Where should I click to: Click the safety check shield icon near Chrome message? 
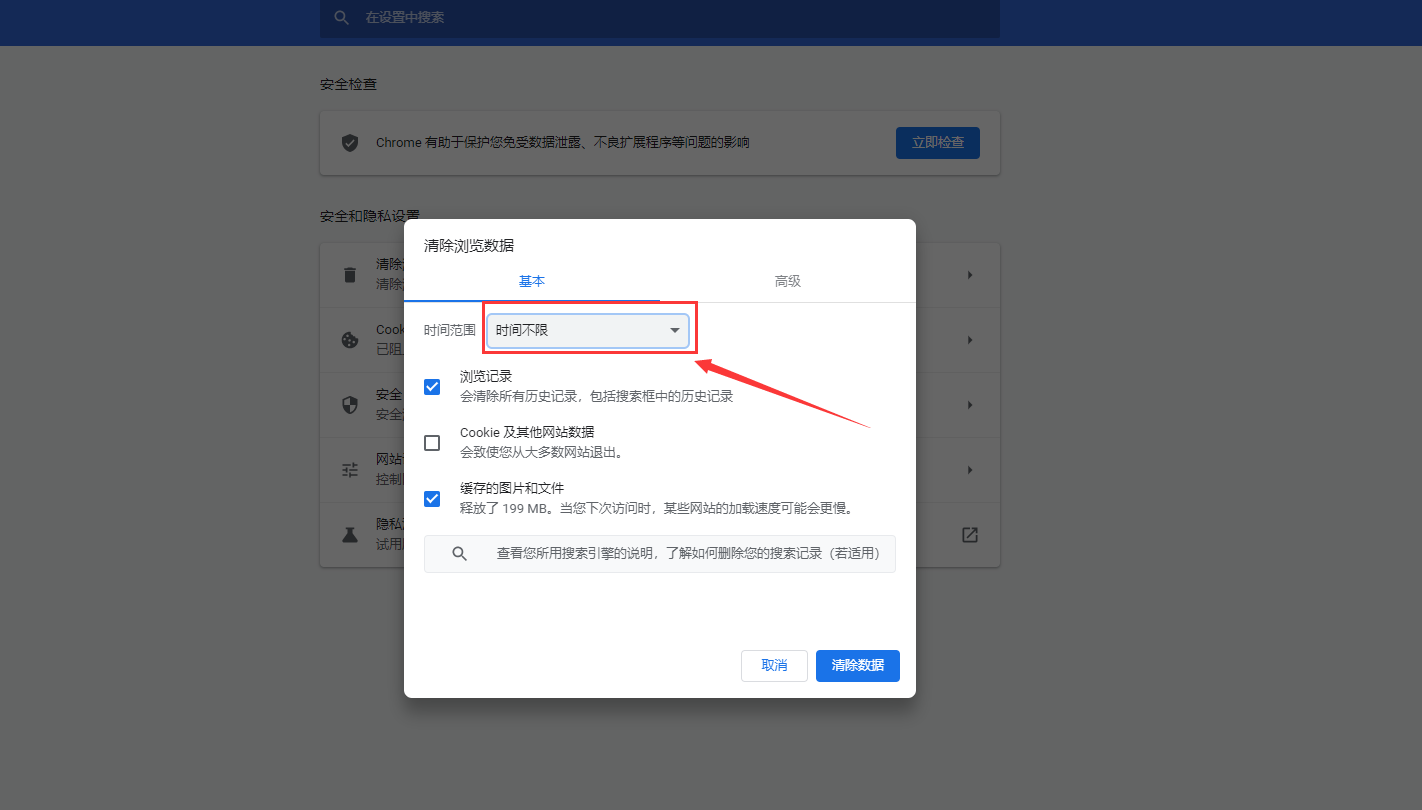(x=349, y=142)
